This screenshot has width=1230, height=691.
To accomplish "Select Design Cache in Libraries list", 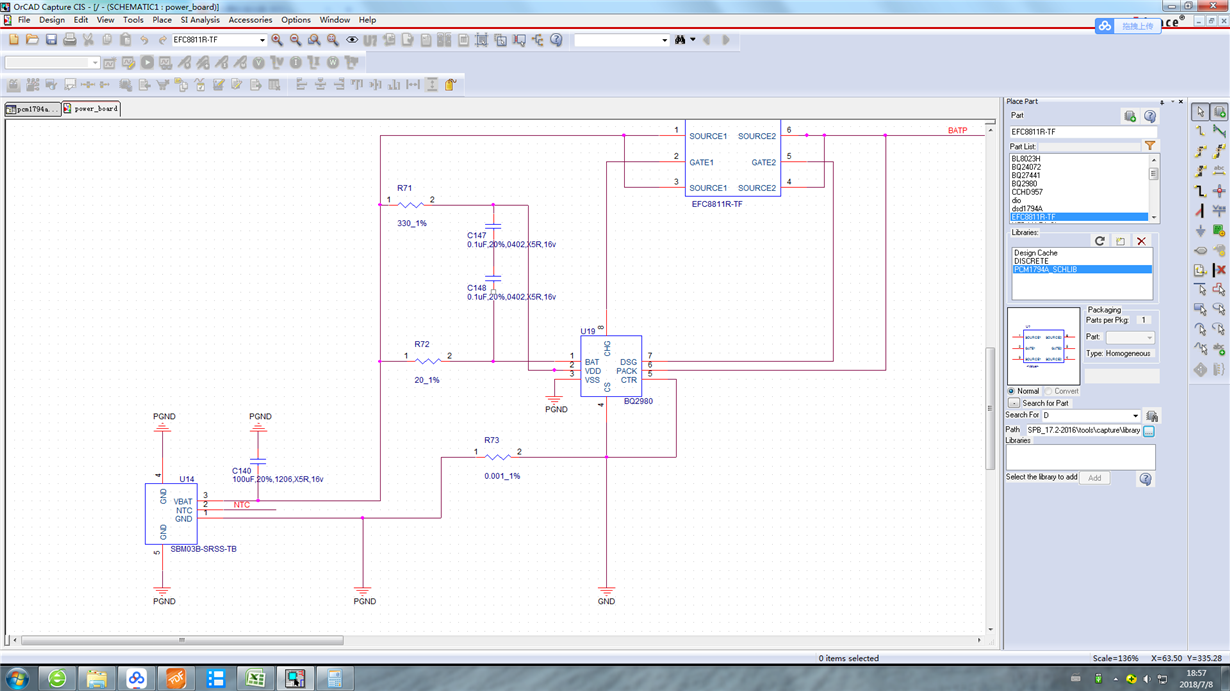I will [x=1035, y=253].
